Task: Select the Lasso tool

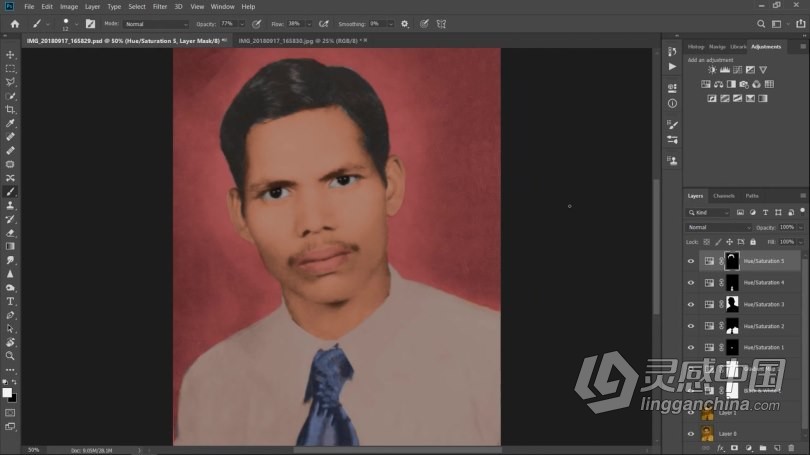Action: click(x=10, y=82)
